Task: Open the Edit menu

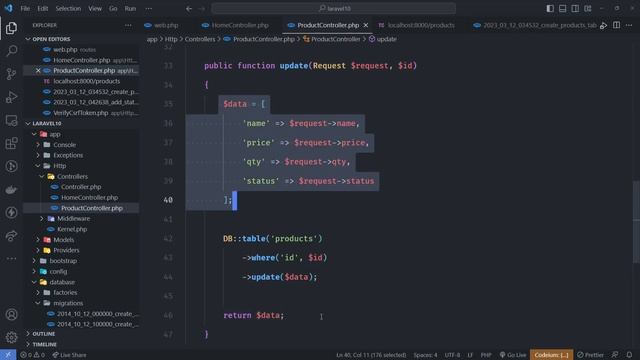Action: tap(42, 8)
